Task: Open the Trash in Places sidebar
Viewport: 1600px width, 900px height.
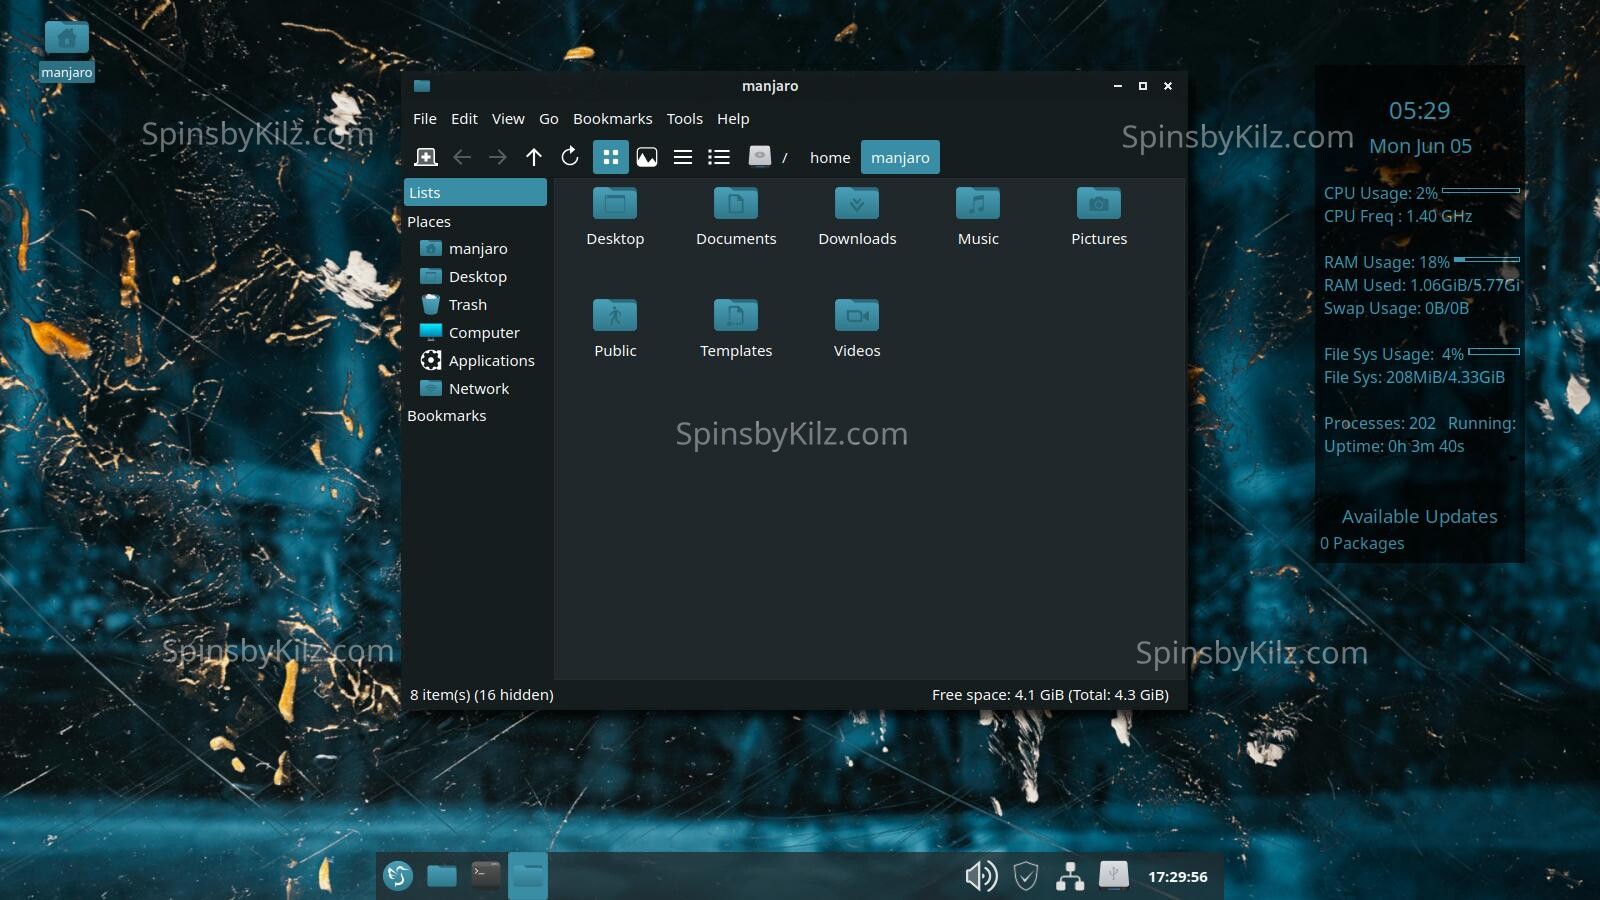Action: pyautogui.click(x=467, y=305)
